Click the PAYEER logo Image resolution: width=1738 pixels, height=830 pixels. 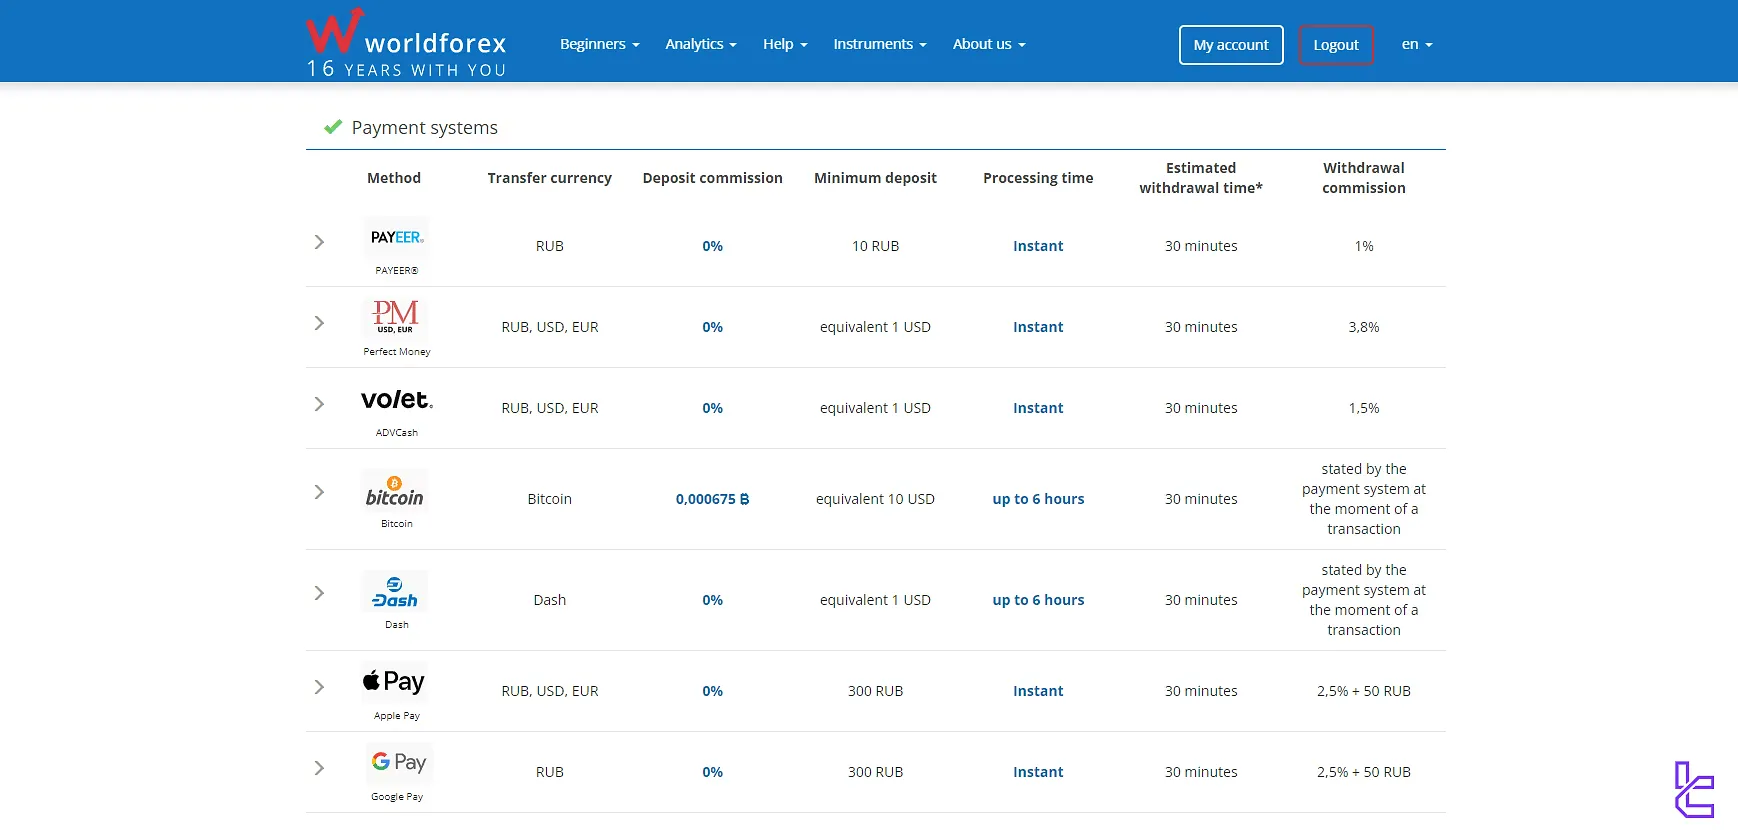397,238
